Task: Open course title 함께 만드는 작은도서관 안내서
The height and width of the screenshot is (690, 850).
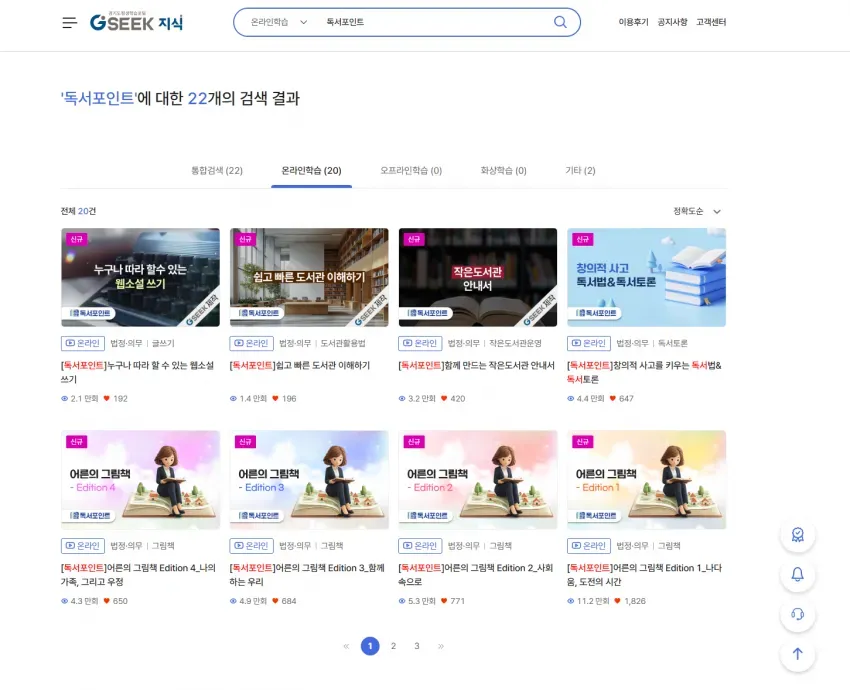Action: pos(476,365)
